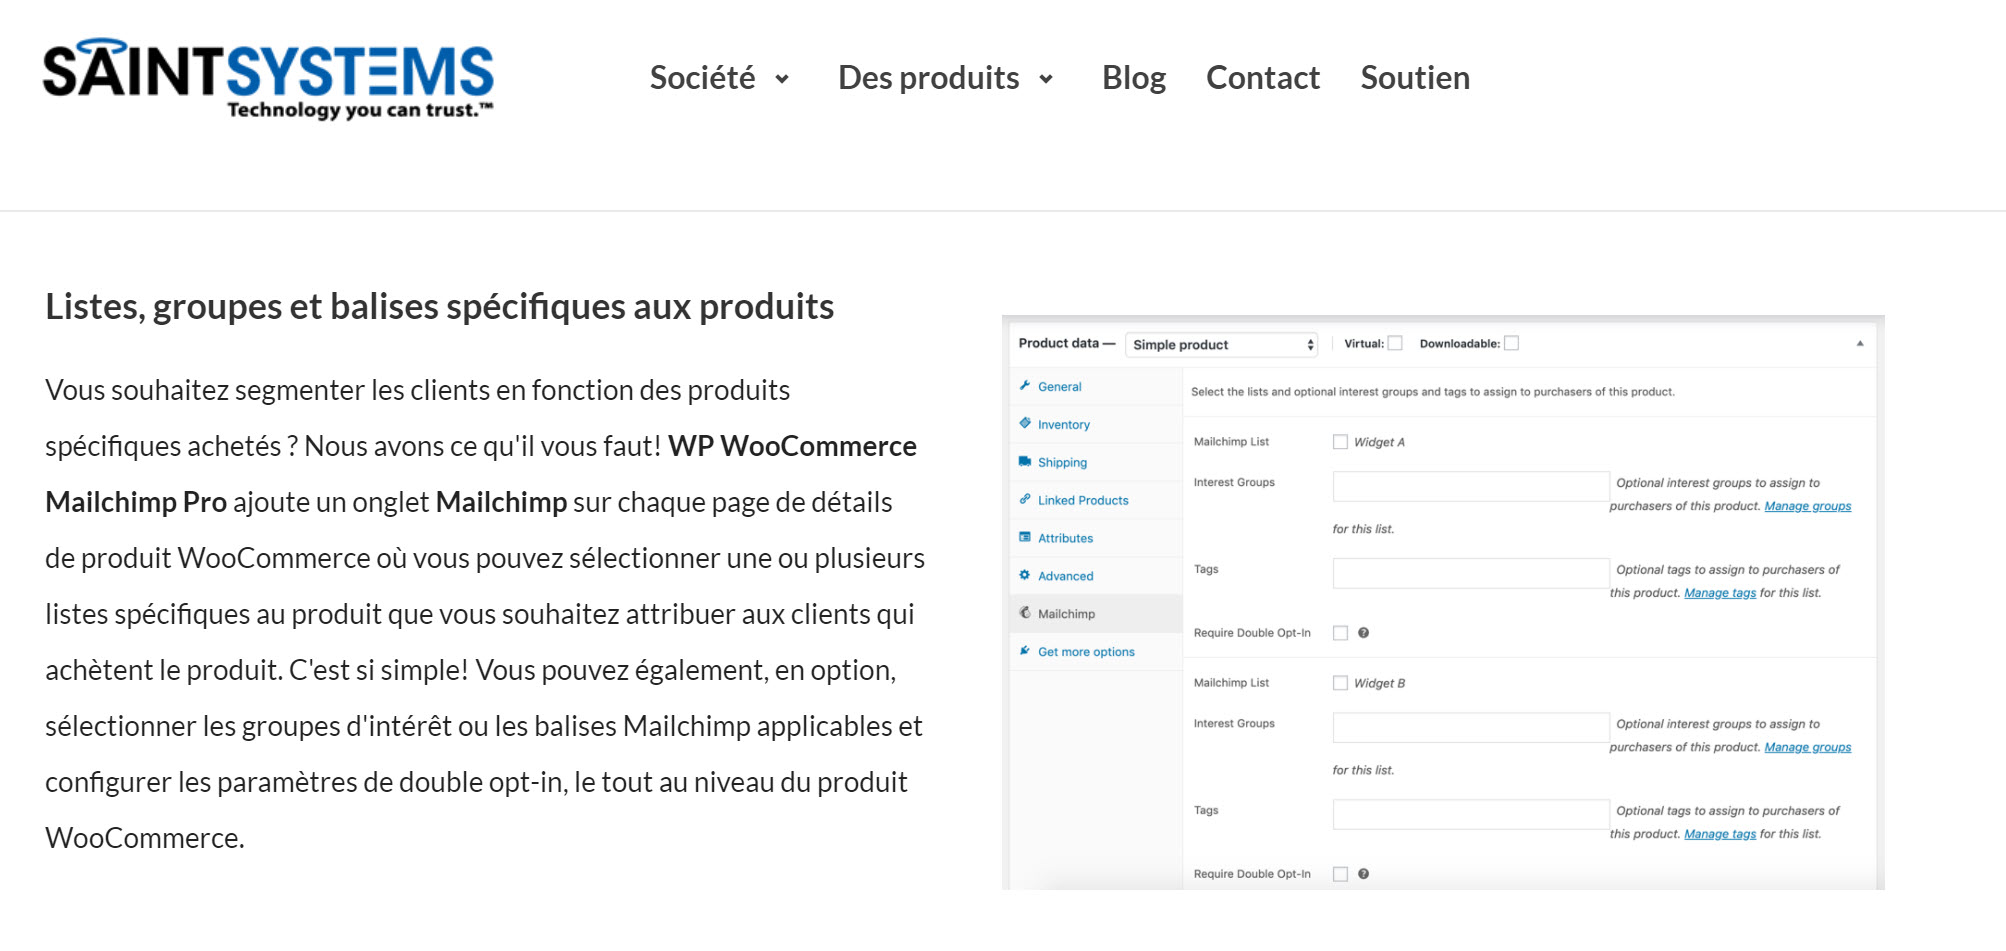The width and height of the screenshot is (2006, 951).
Task: Click the General wrench icon
Action: pyautogui.click(x=1025, y=386)
